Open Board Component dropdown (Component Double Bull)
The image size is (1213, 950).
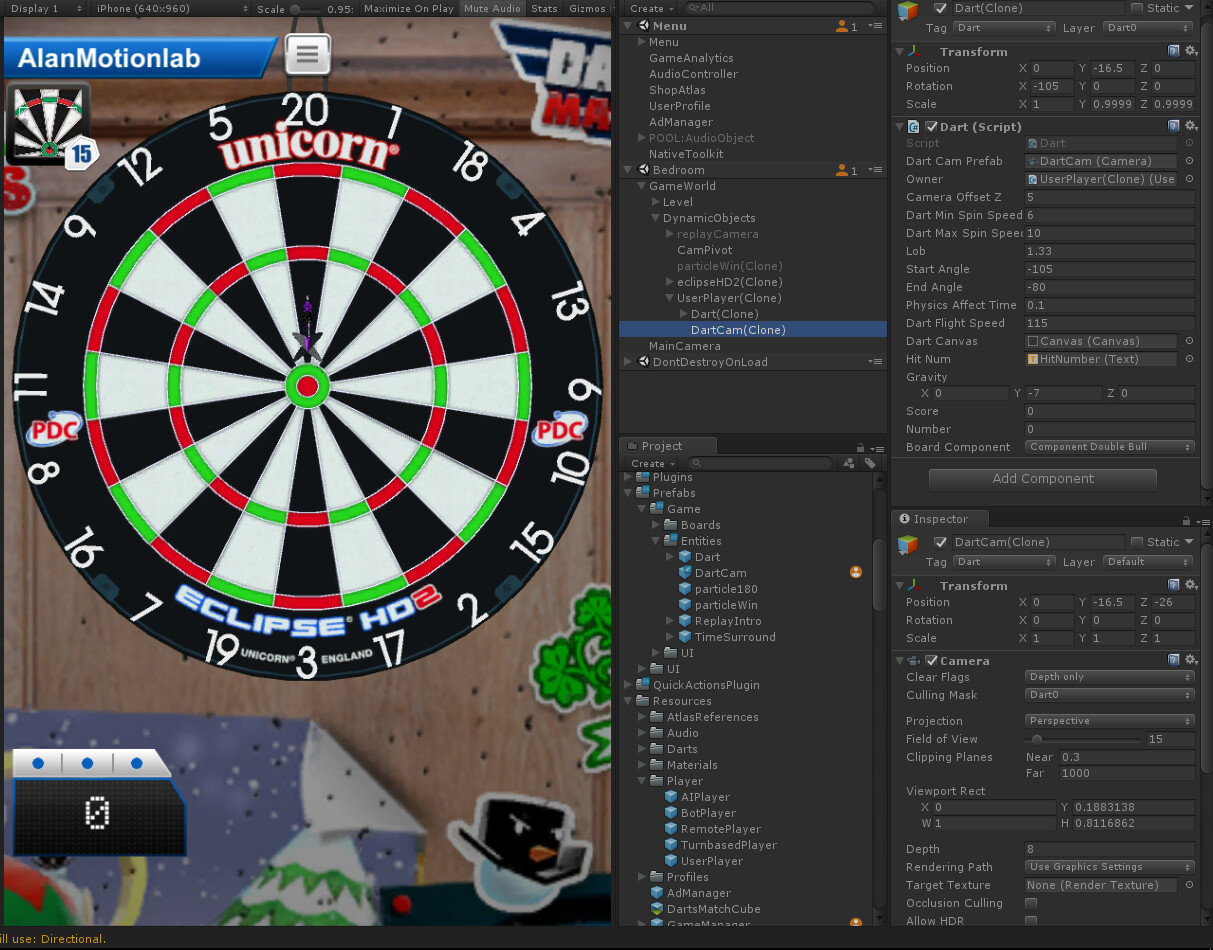click(1110, 447)
